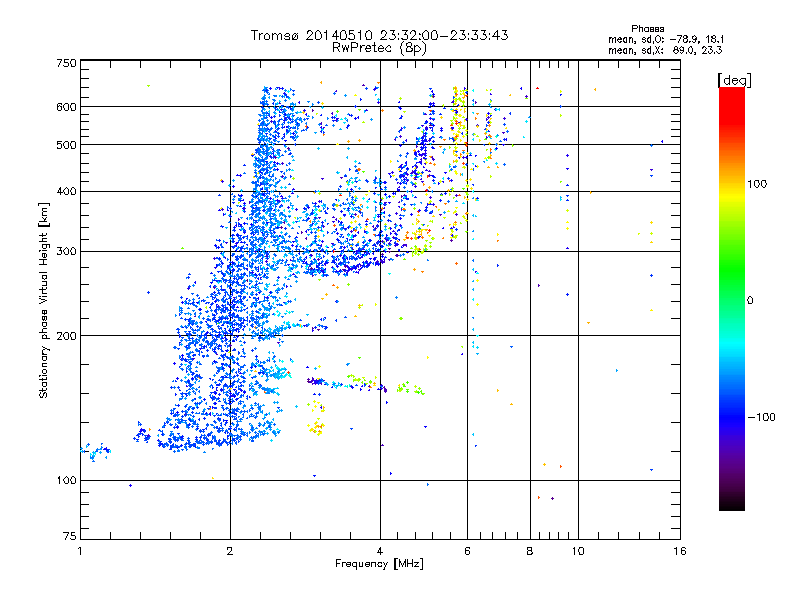Click the x-axis tick label '16'
Image resolution: width=800 pixels, height=600 pixels.
tap(680, 551)
